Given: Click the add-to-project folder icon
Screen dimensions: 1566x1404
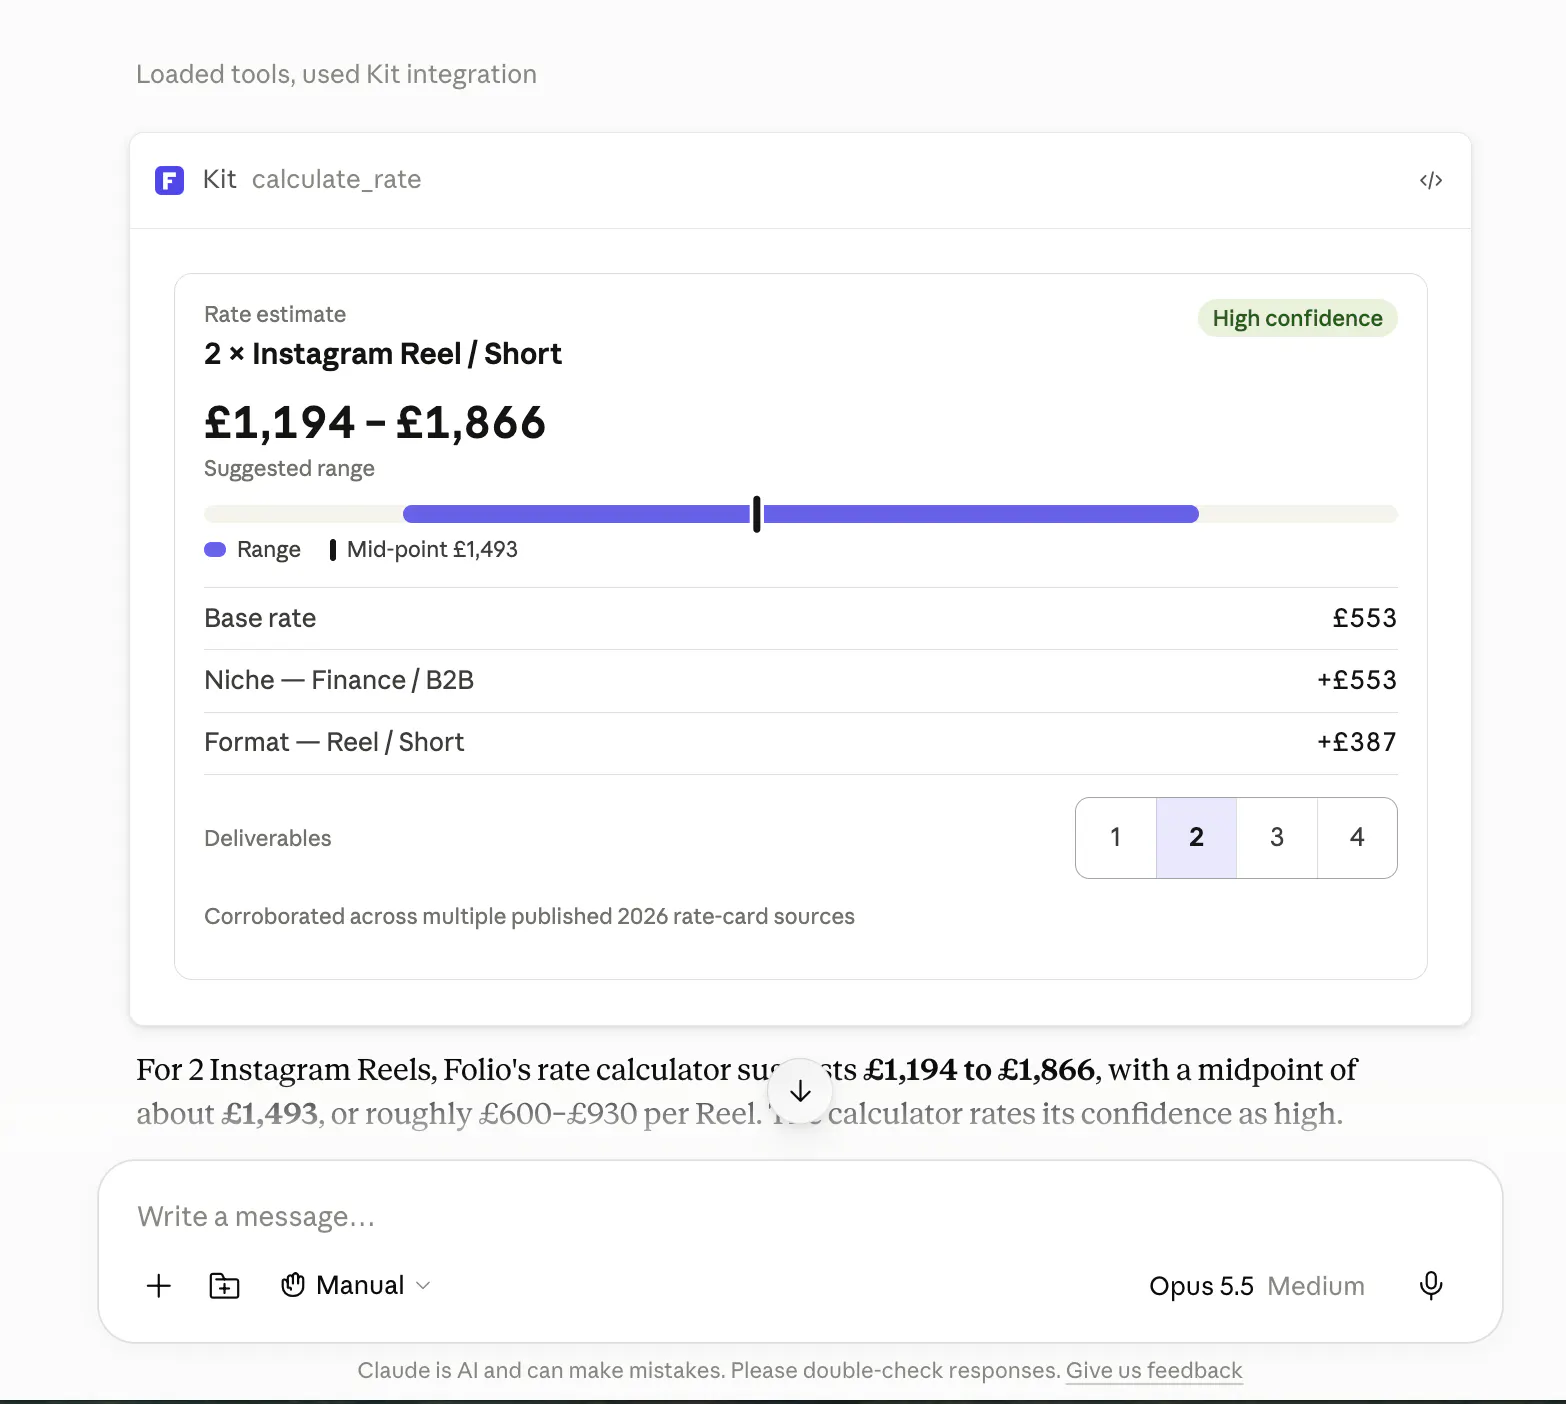Looking at the screenshot, I should pos(224,1286).
